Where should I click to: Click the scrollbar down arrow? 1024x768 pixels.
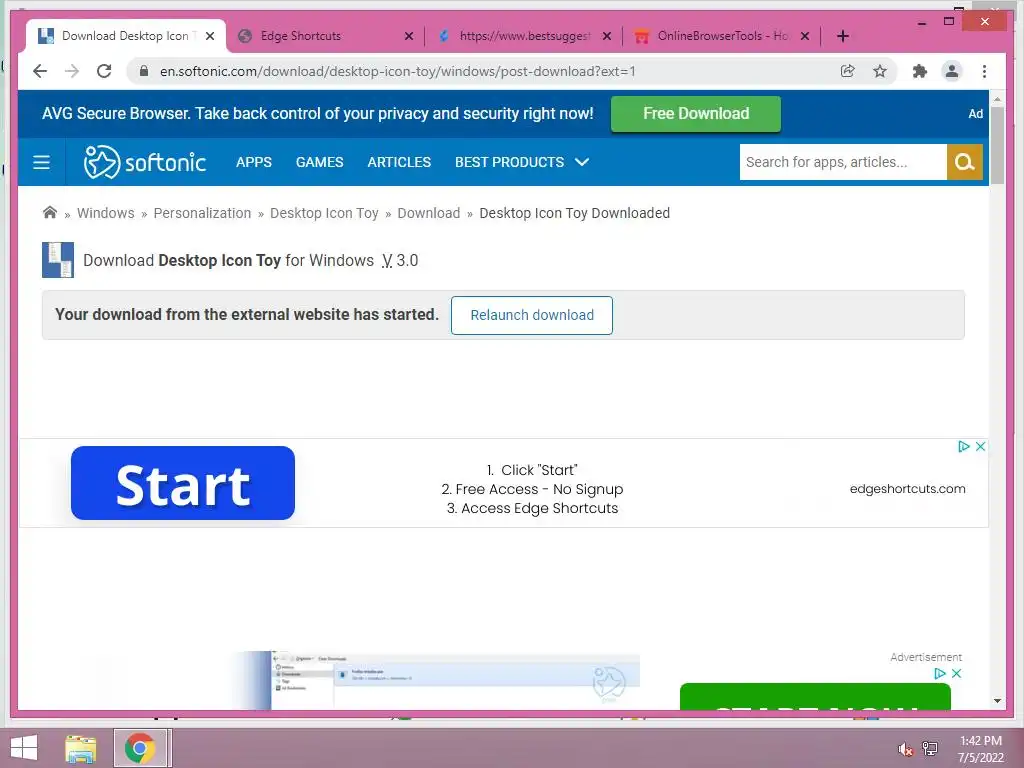[x=997, y=701]
